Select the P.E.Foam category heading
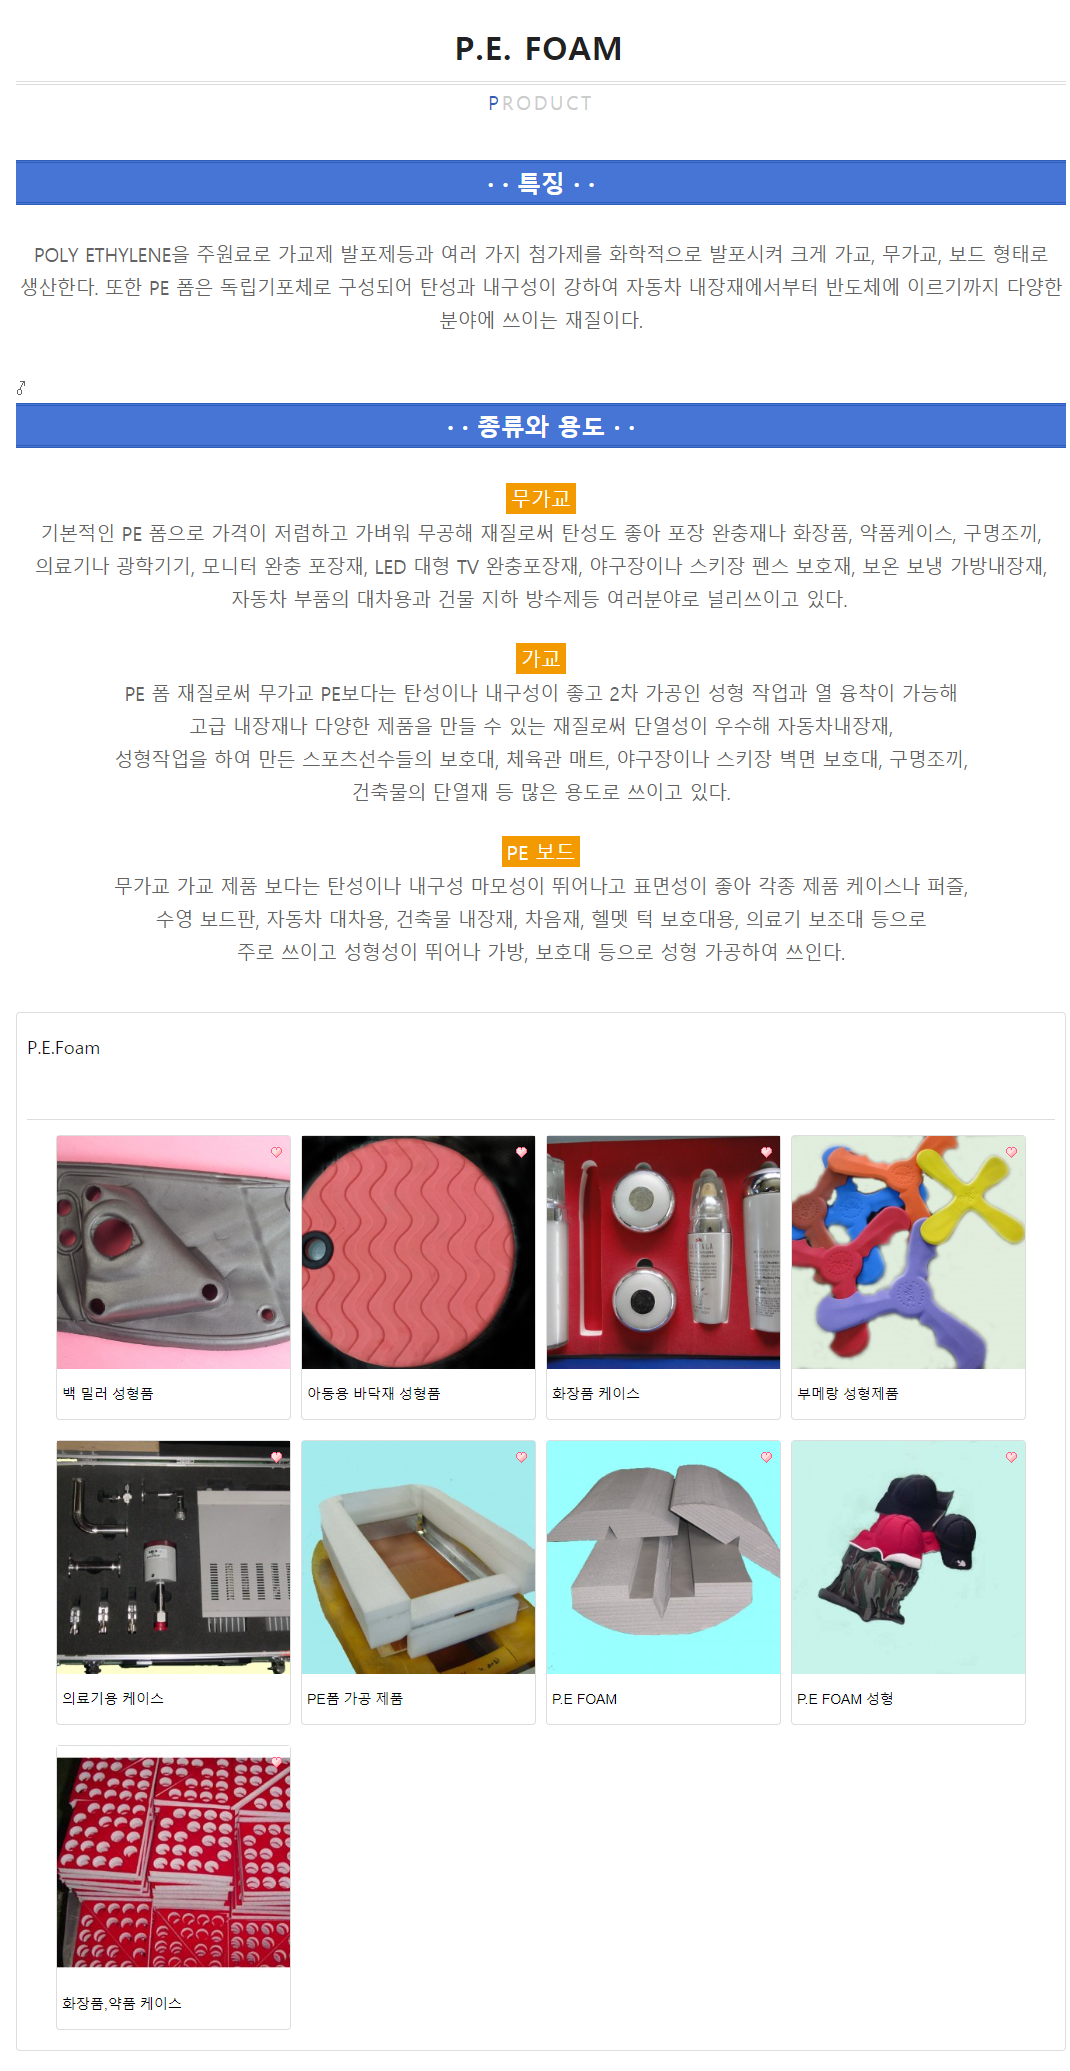This screenshot has height=2071, width=1070. 64,1048
